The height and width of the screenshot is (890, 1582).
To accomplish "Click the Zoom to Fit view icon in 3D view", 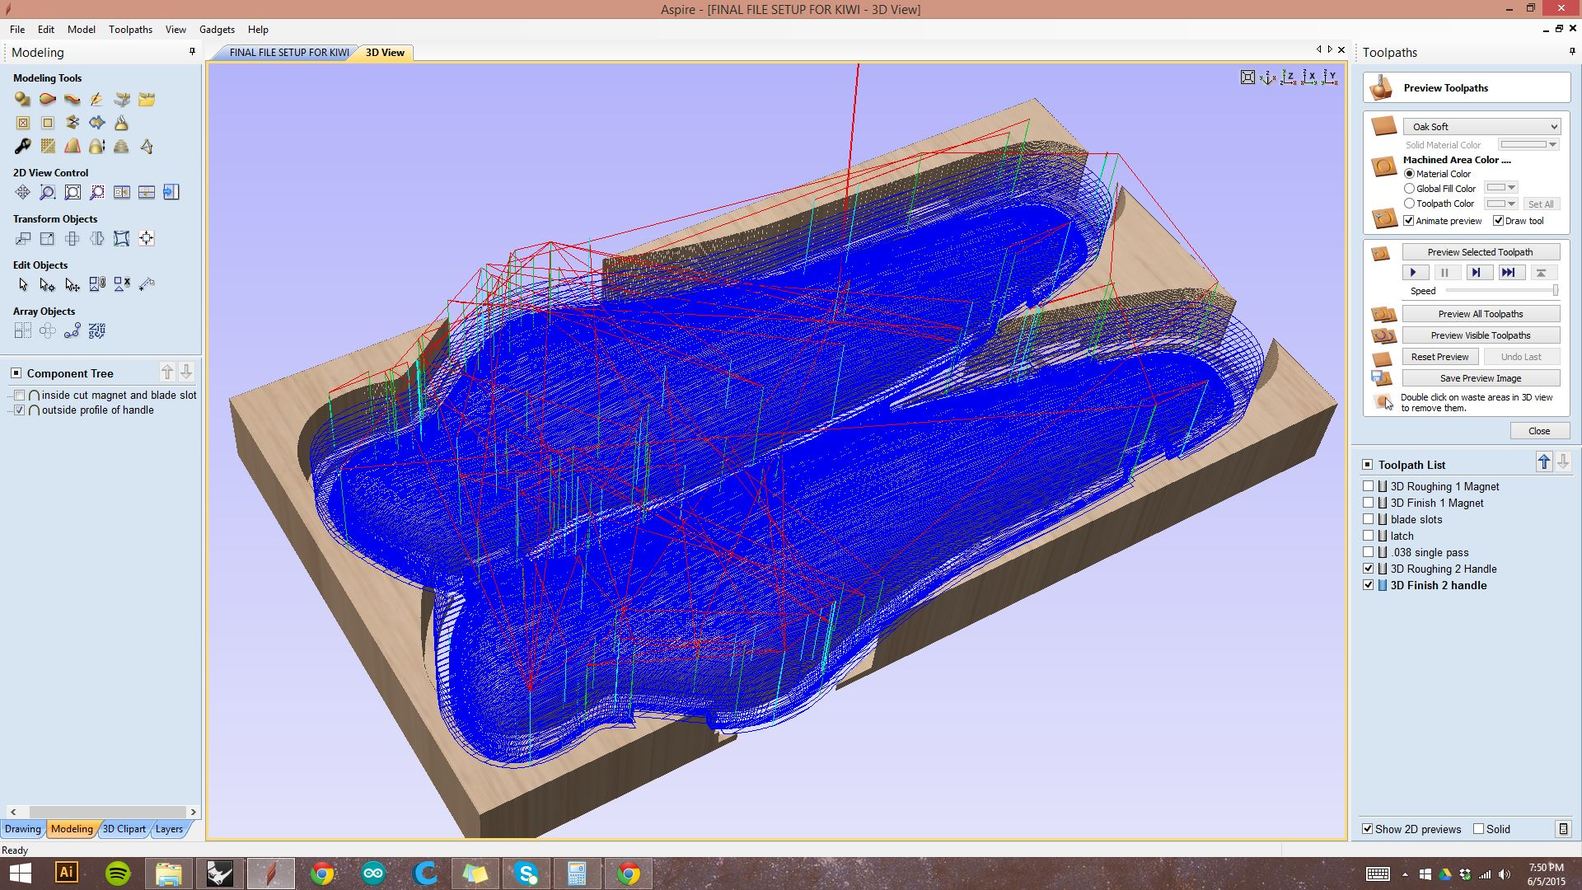I will (x=1248, y=77).
